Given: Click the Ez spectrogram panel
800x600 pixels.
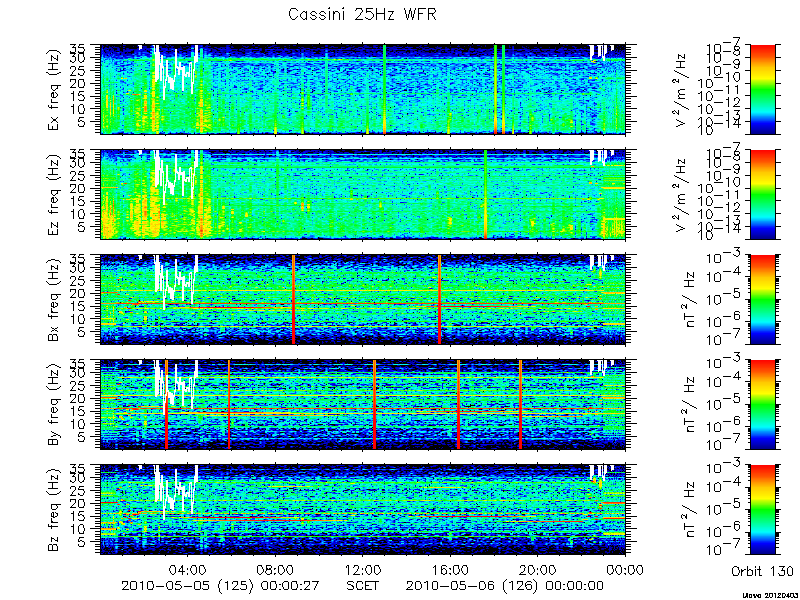Looking at the screenshot, I should tap(363, 194).
